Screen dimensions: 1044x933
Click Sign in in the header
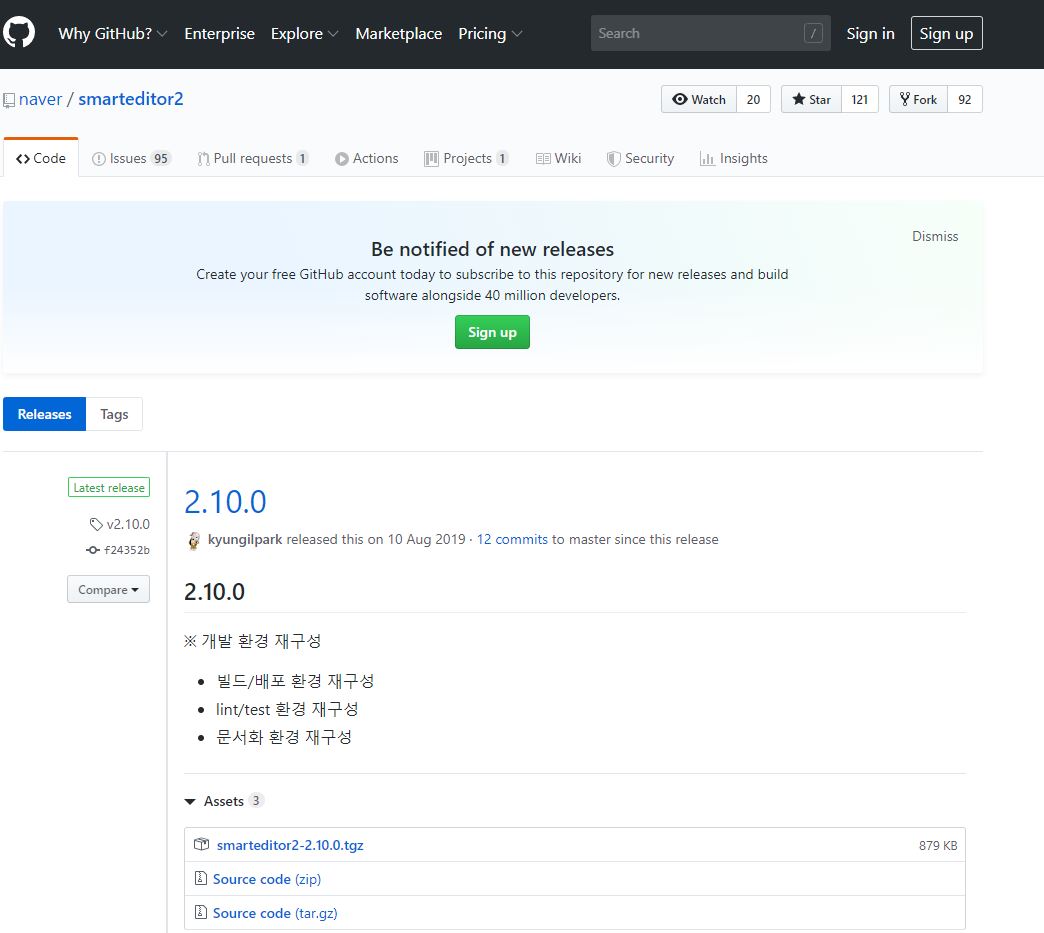[870, 33]
